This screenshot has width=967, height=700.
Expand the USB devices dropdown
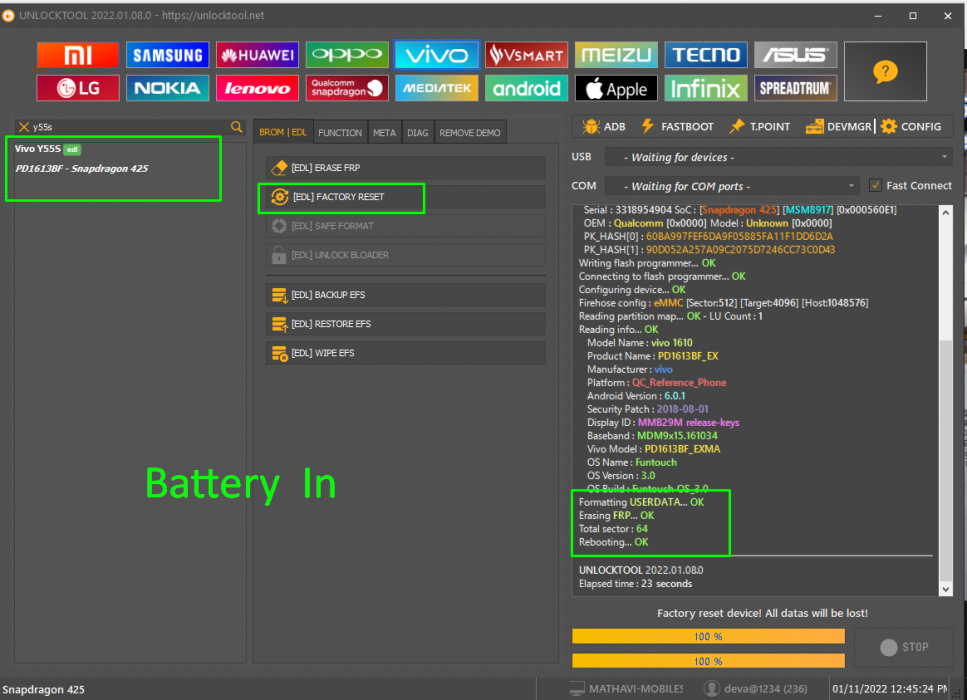pos(944,157)
